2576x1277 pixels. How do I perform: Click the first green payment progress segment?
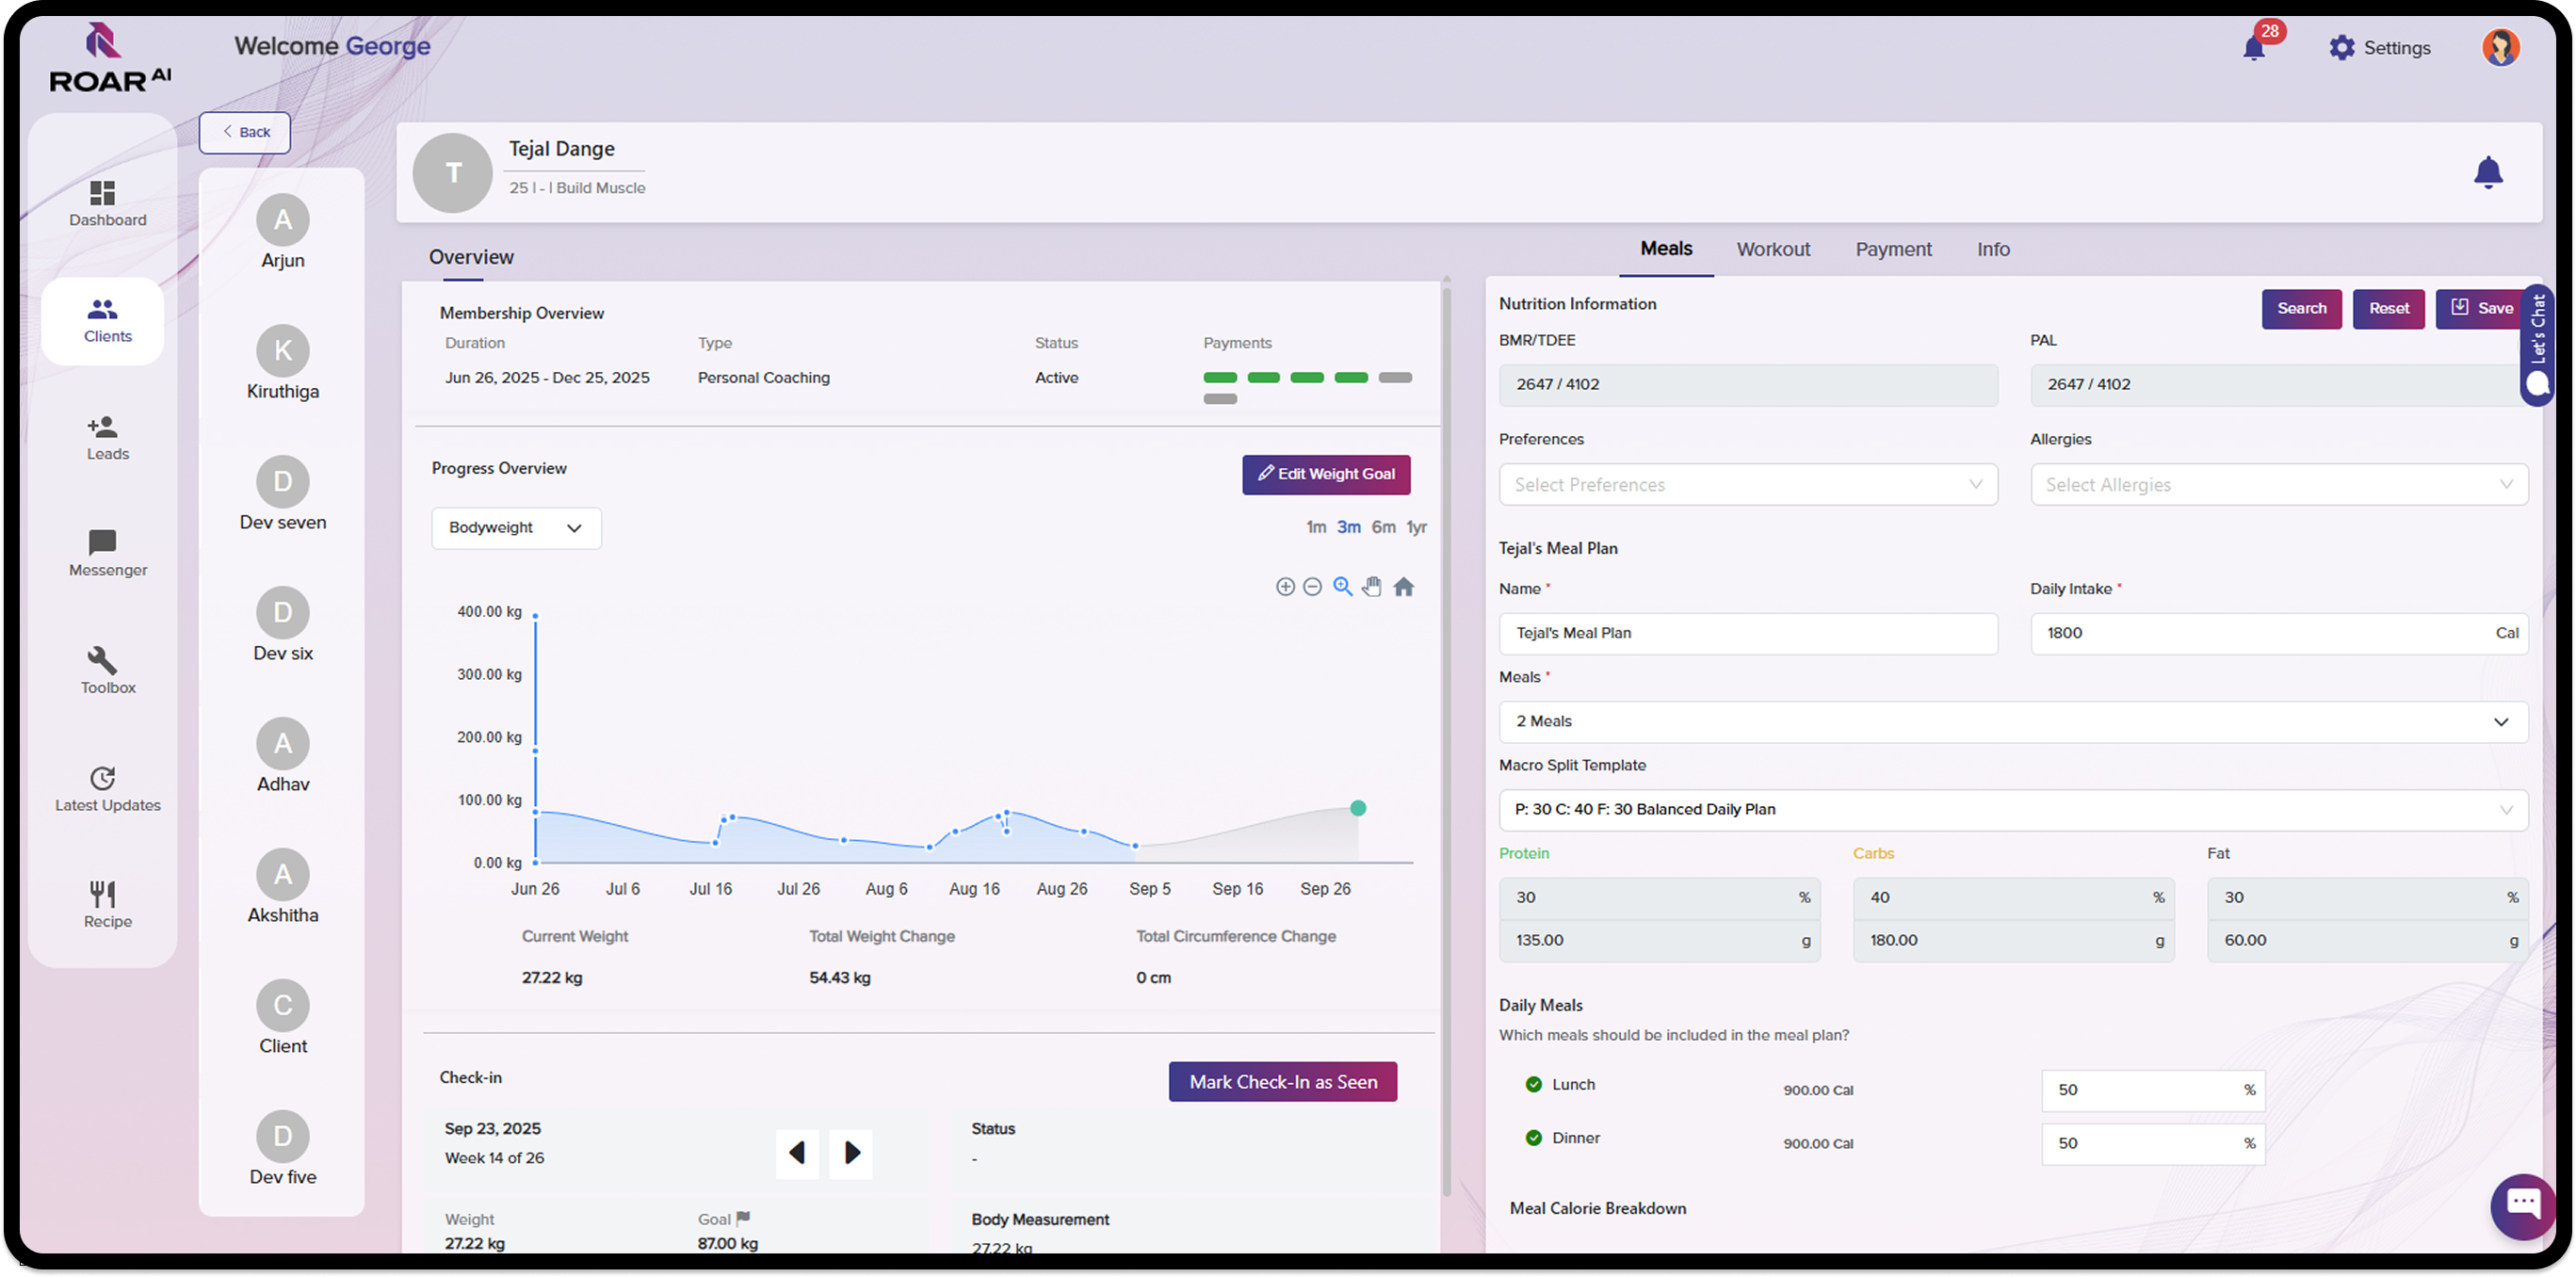1220,378
